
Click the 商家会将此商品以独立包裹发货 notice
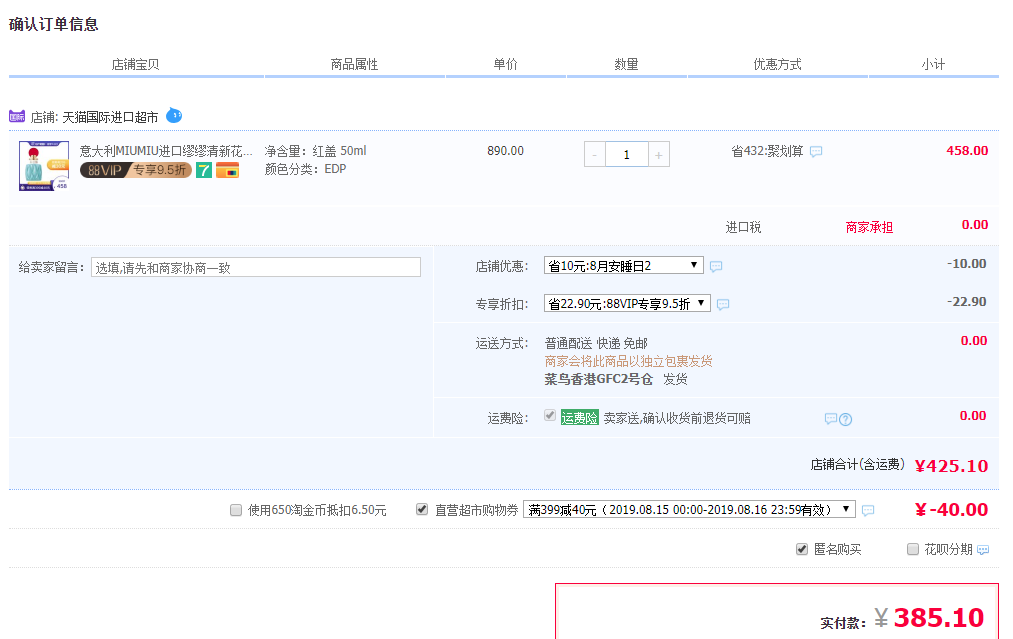pos(629,361)
